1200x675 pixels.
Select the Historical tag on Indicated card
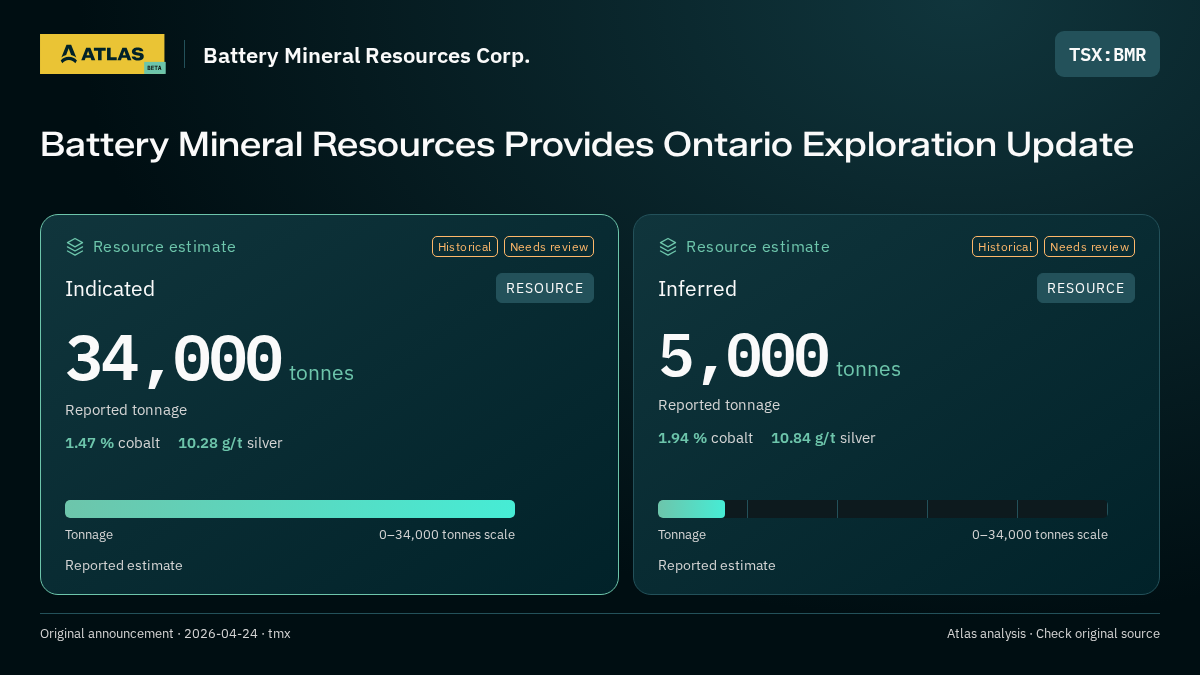coord(465,247)
